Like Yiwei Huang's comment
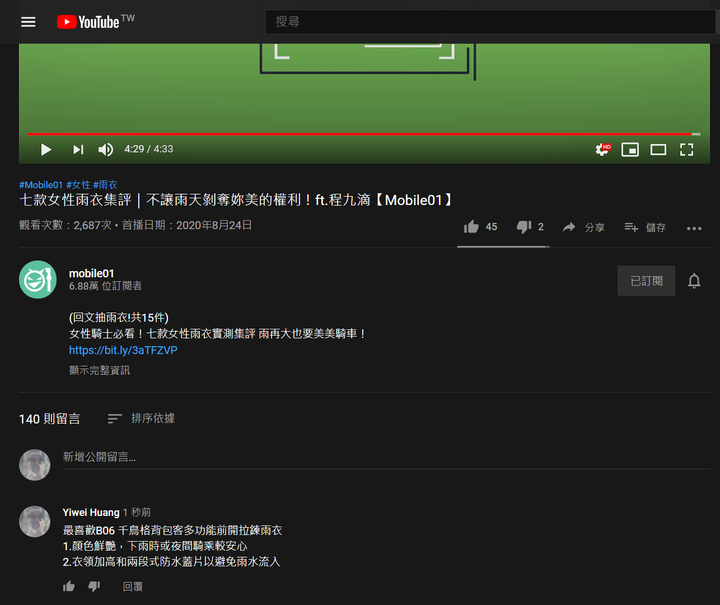The image size is (720, 605). [x=69, y=586]
